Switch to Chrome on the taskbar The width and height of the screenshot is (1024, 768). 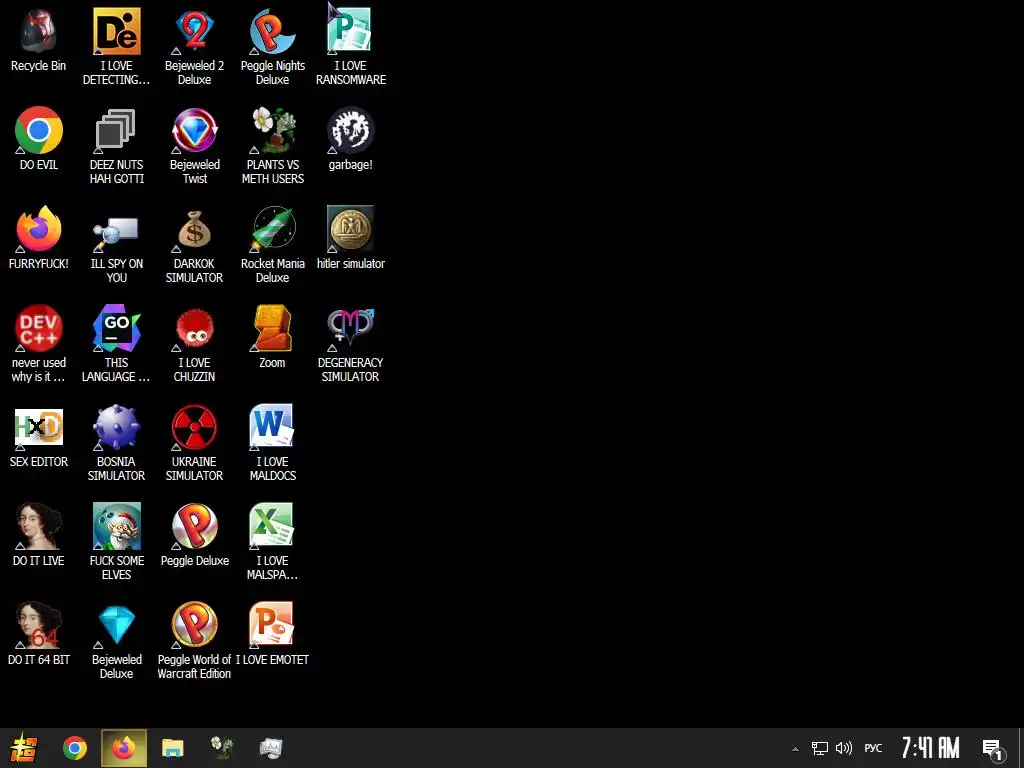click(74, 748)
